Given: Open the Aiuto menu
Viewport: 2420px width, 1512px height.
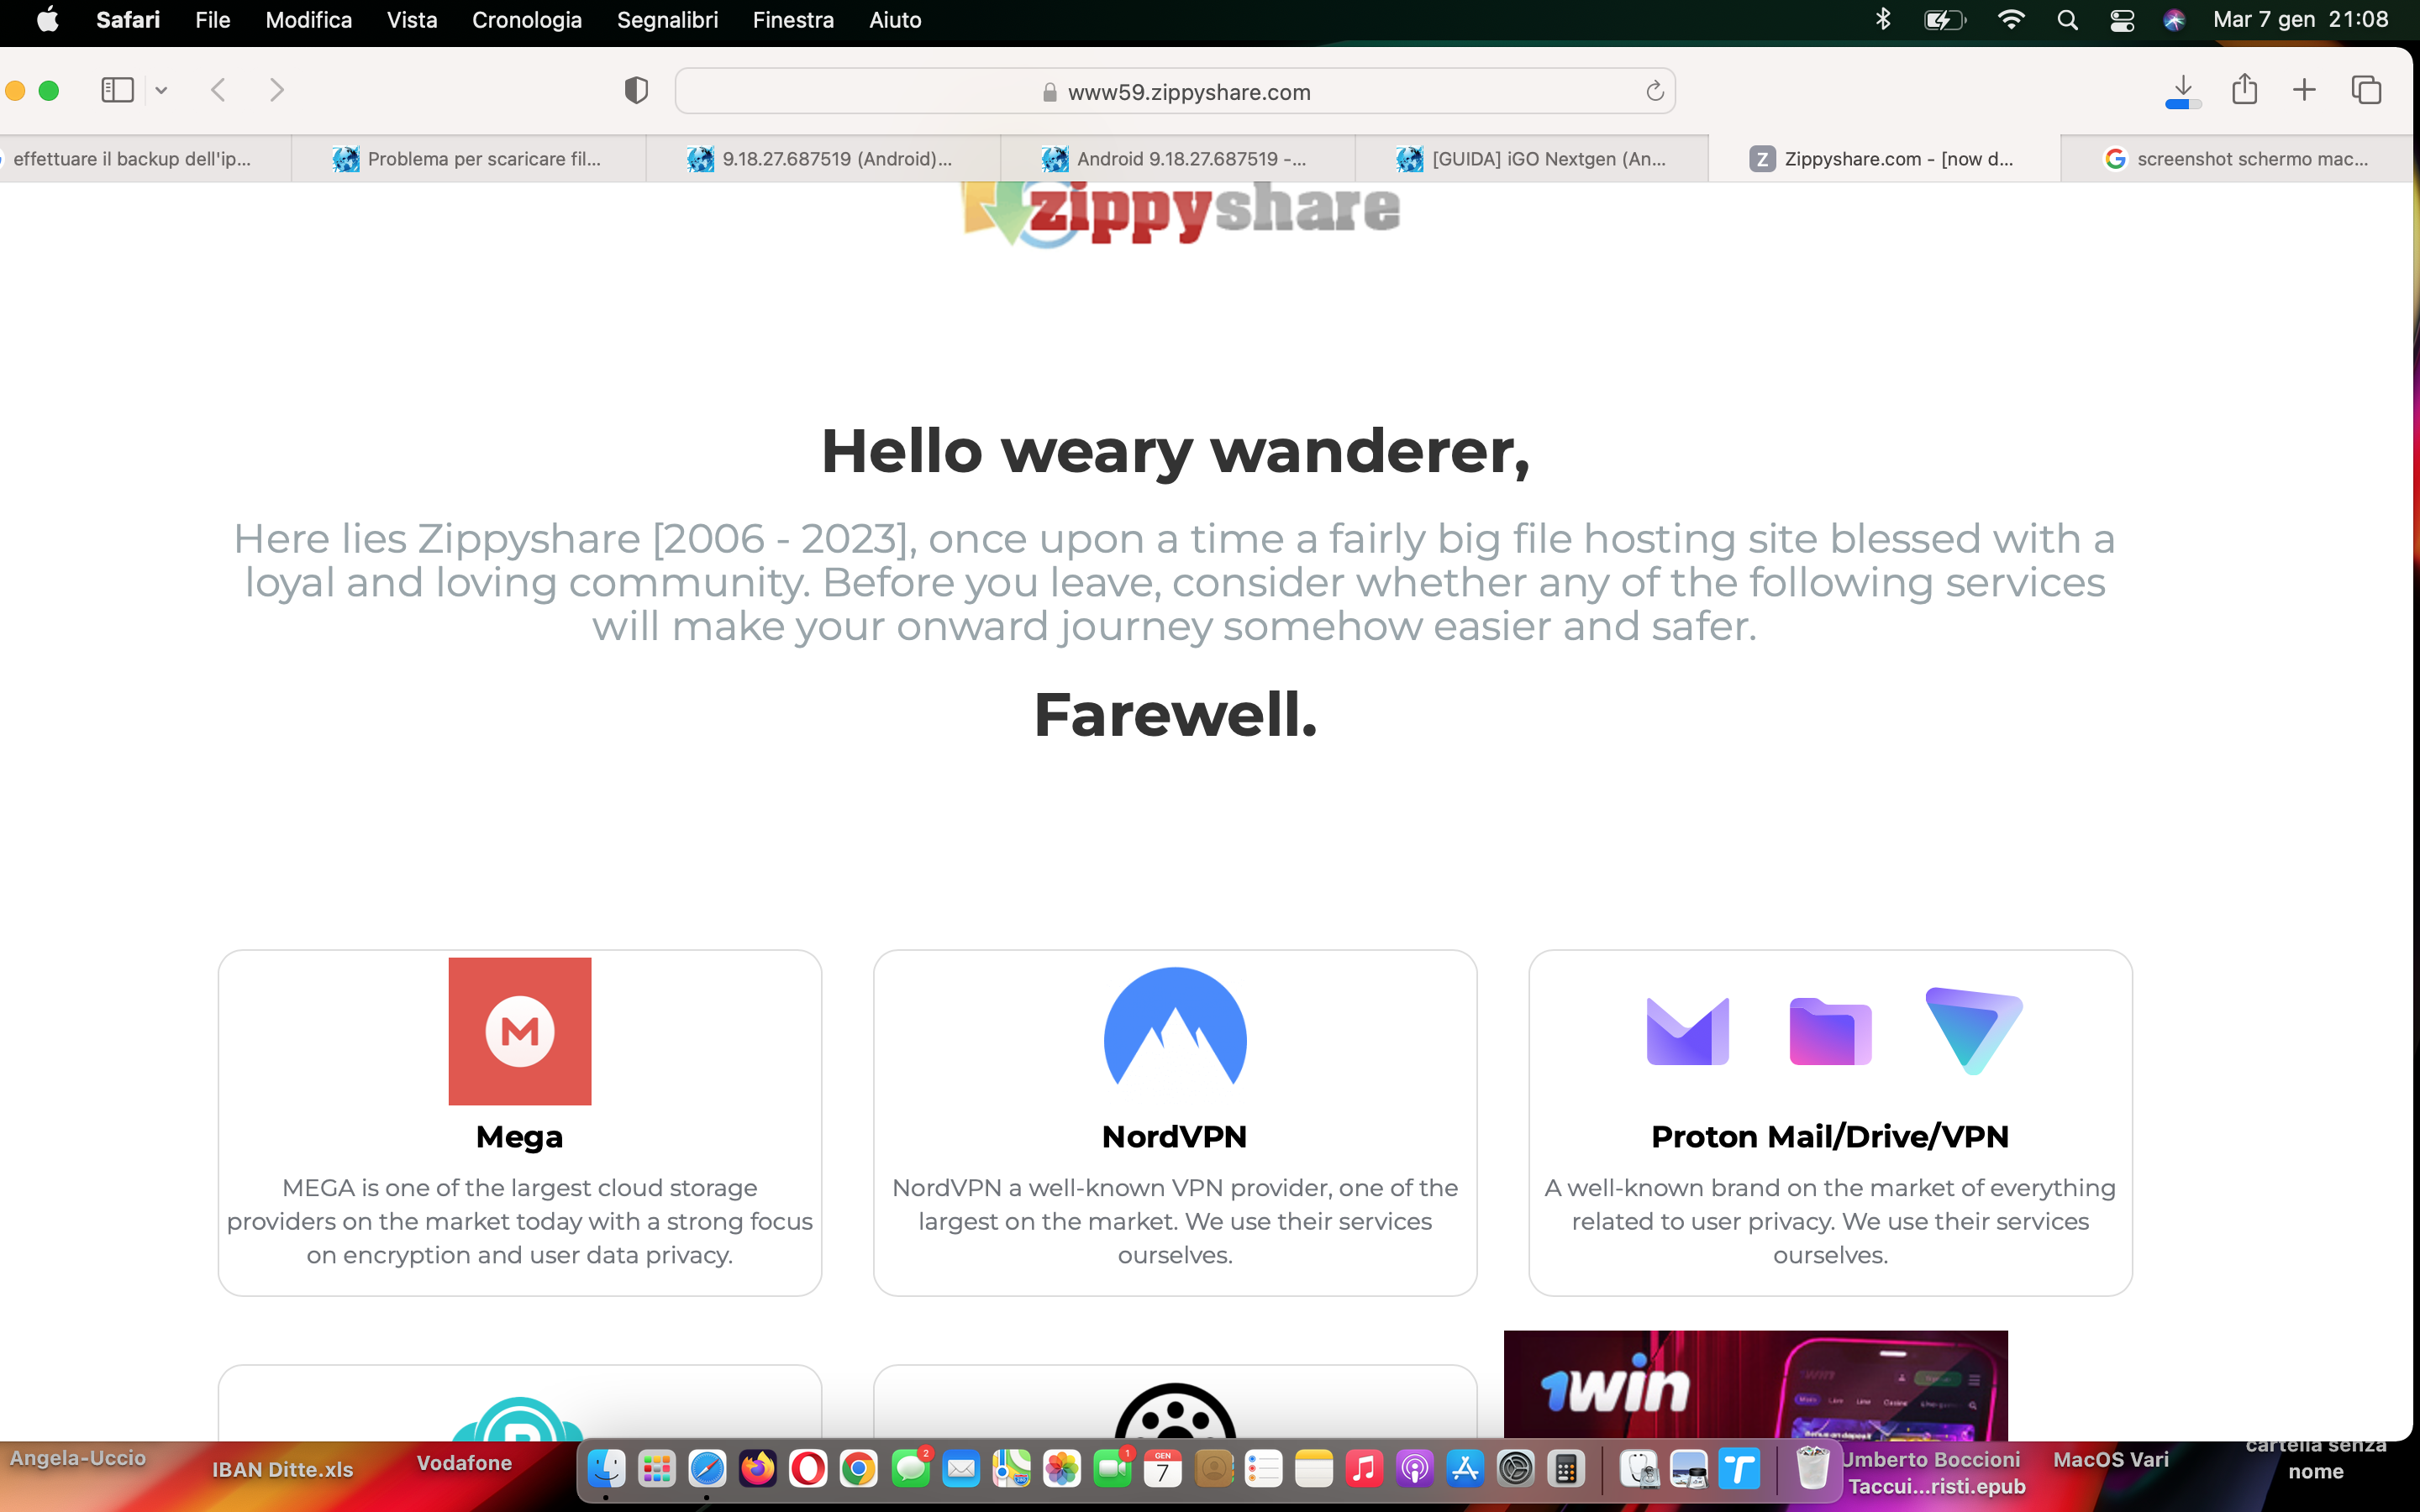Looking at the screenshot, I should (895, 20).
